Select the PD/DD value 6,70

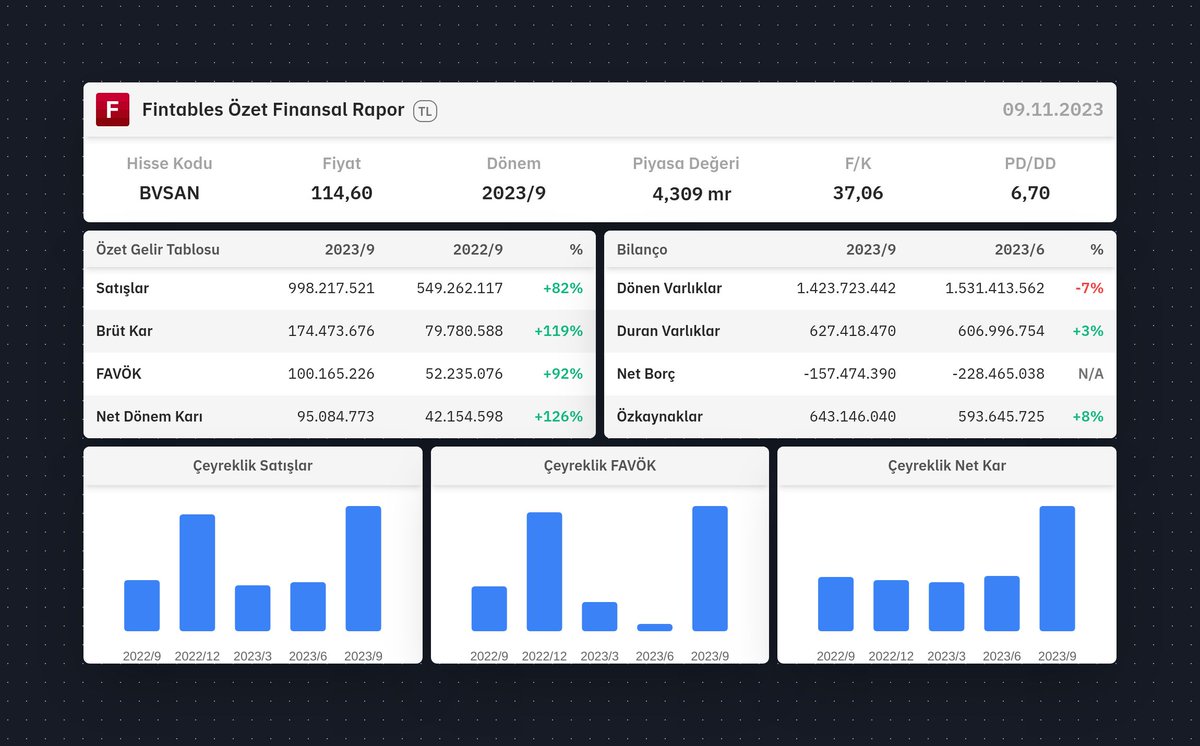(1028, 194)
